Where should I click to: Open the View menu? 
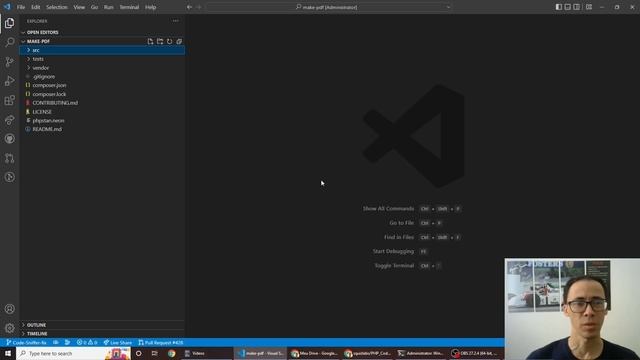79,7
